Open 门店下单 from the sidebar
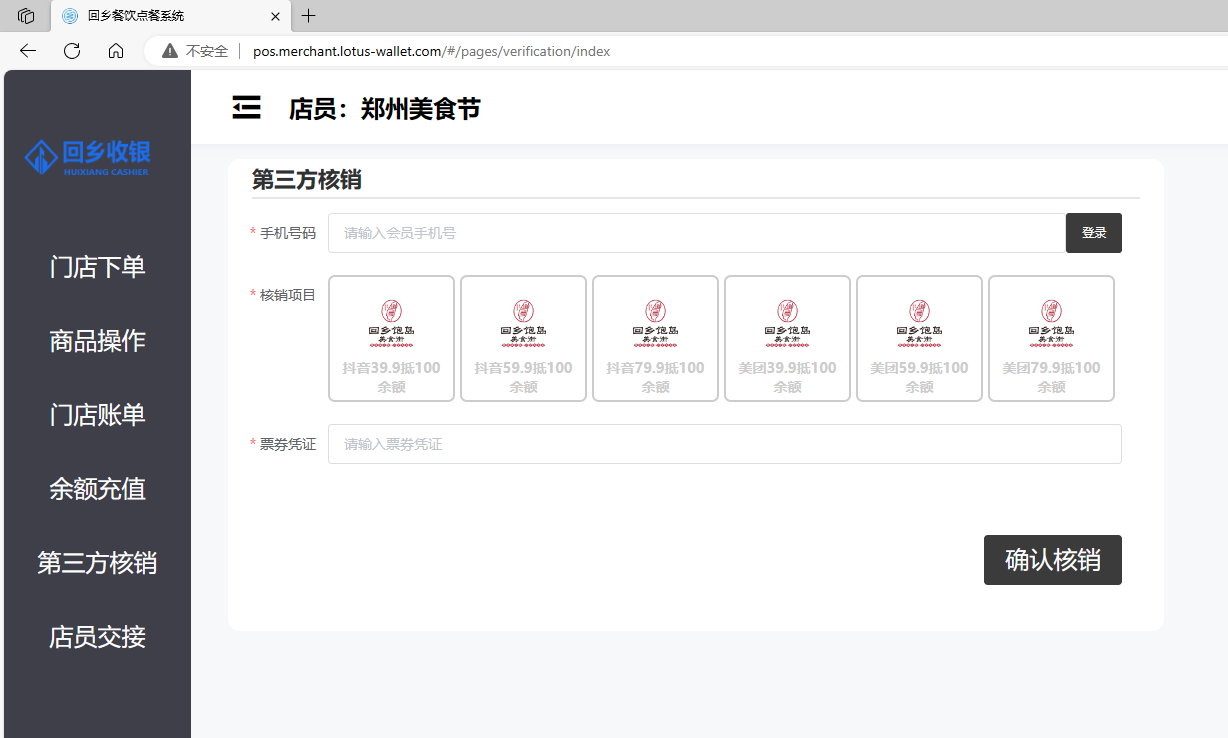 coord(96,267)
